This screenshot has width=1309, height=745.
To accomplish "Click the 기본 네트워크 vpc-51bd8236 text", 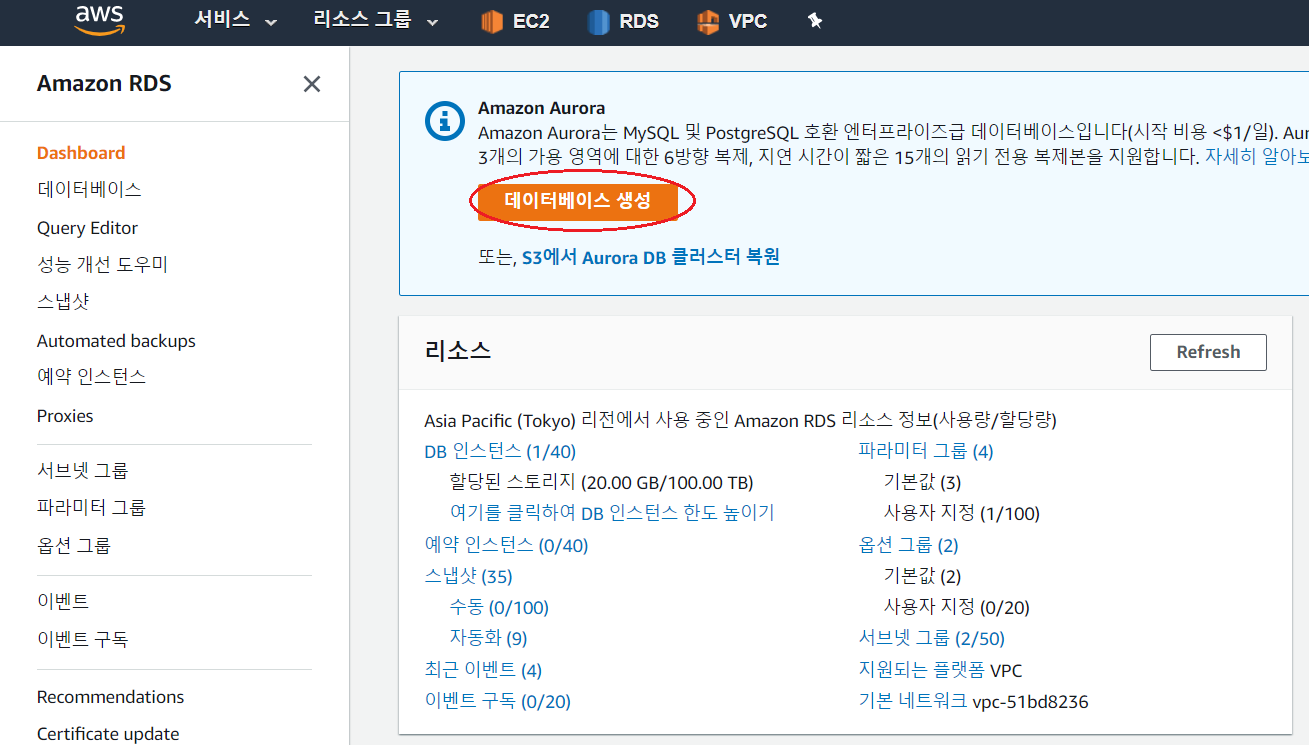I will point(973,701).
